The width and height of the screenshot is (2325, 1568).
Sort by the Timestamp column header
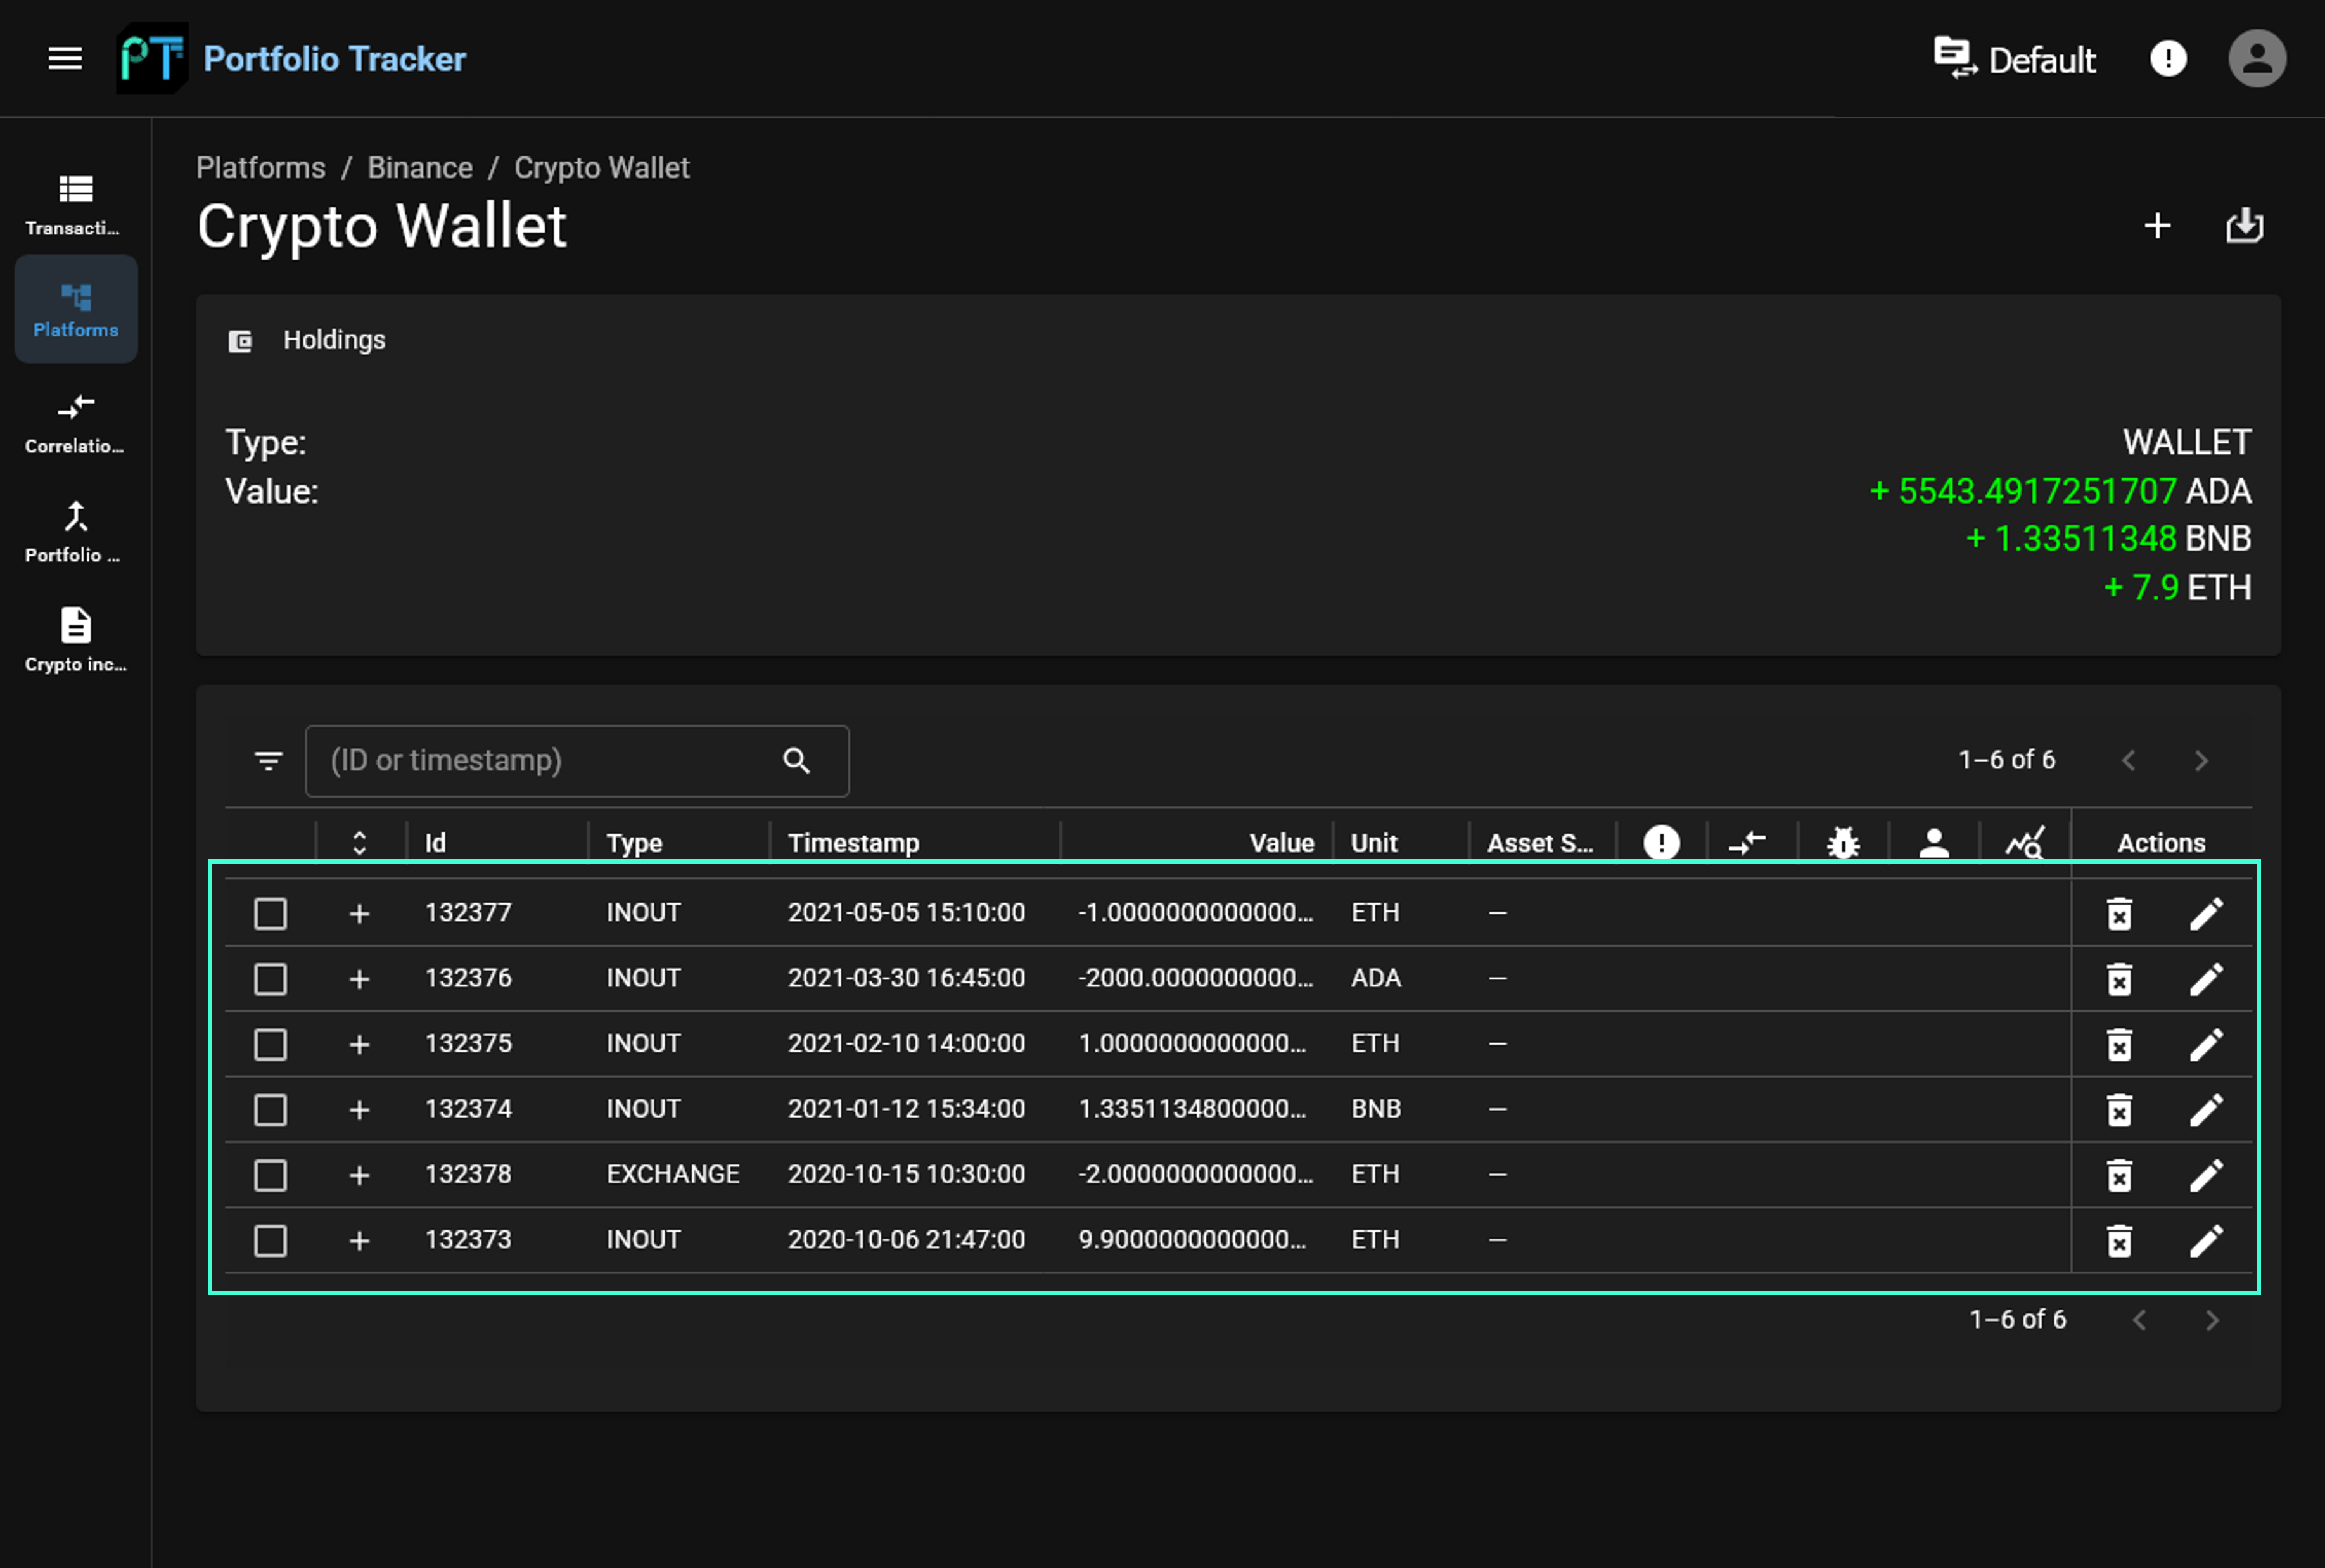(853, 843)
